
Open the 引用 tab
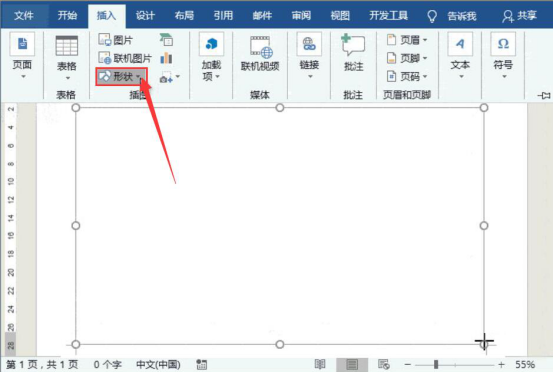(x=223, y=16)
